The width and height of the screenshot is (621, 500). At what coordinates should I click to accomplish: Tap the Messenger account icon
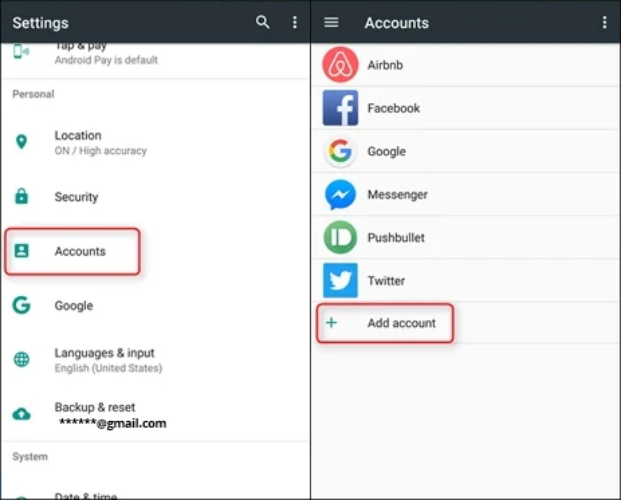pyautogui.click(x=340, y=194)
